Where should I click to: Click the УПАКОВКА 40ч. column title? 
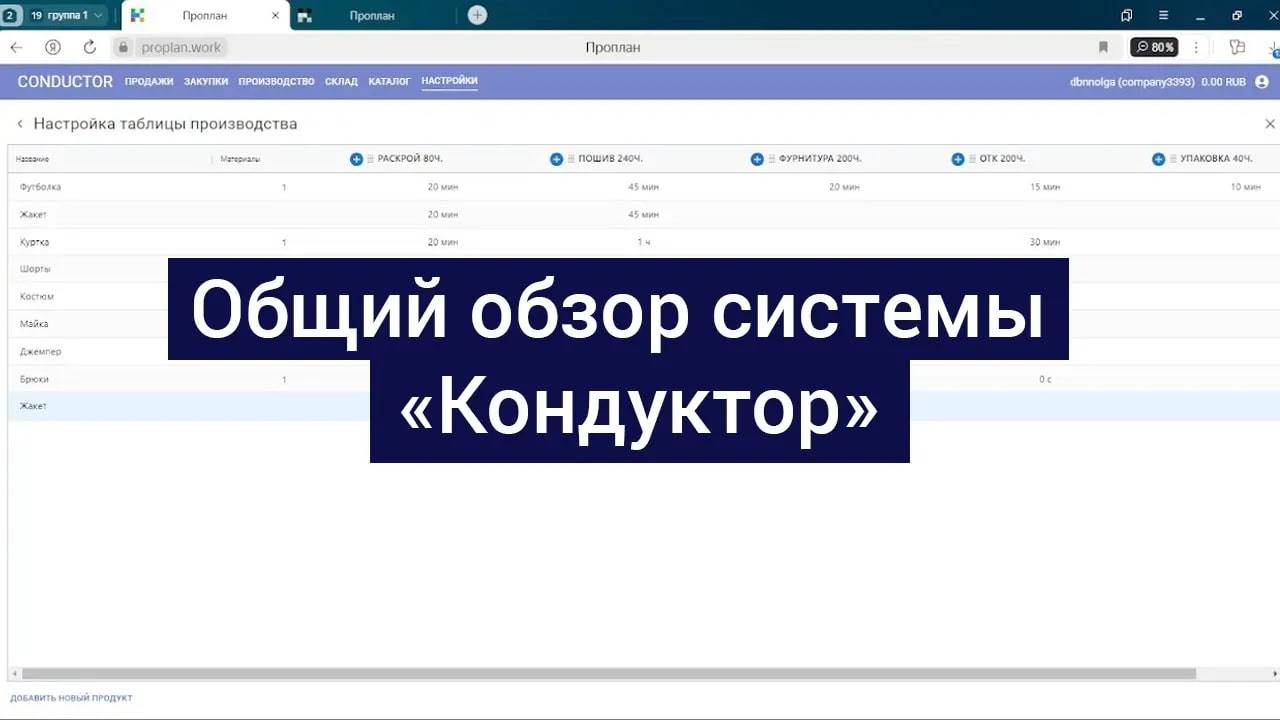(x=1216, y=159)
